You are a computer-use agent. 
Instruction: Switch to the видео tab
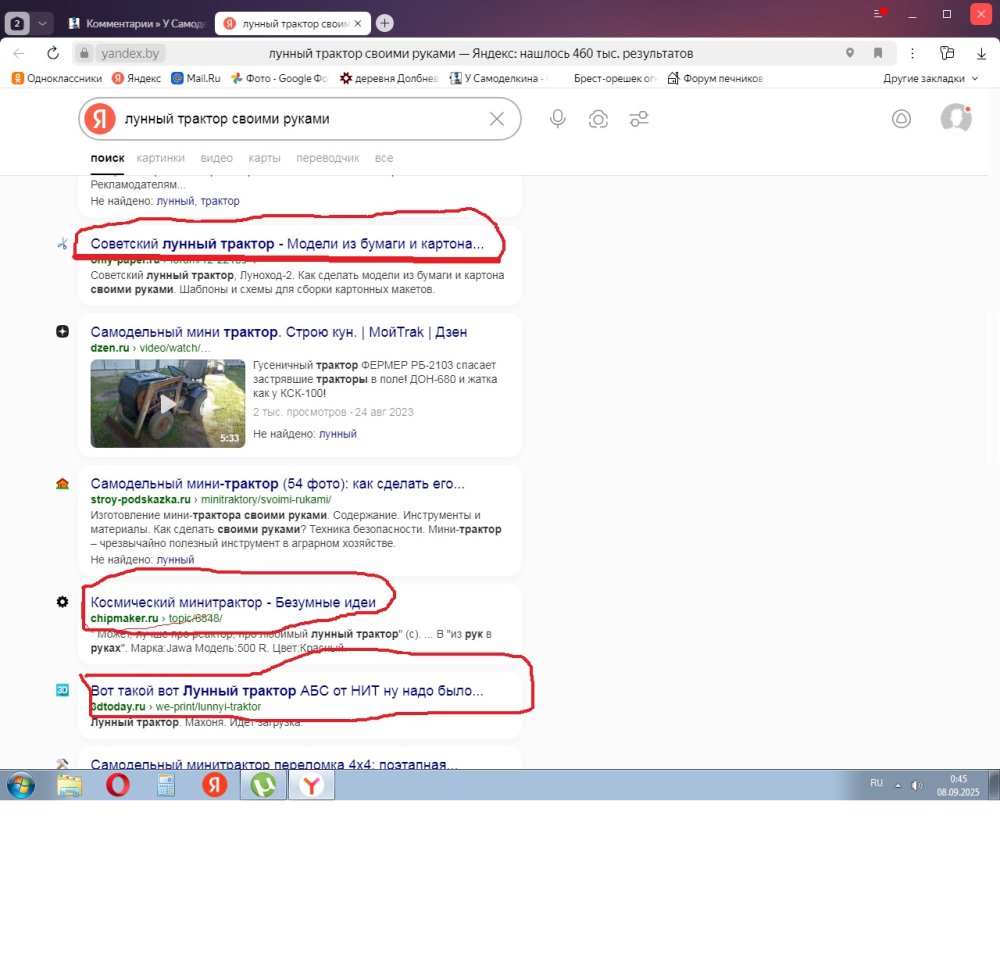click(x=216, y=158)
